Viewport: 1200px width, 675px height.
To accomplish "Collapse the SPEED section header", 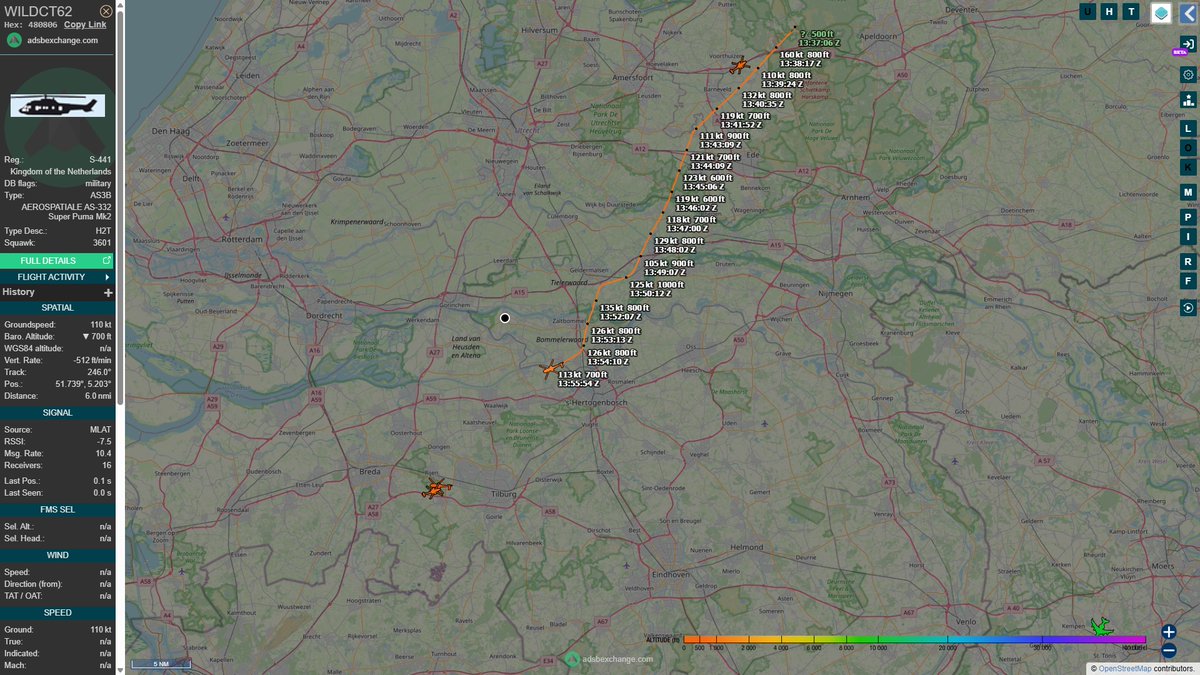I will coord(57,612).
